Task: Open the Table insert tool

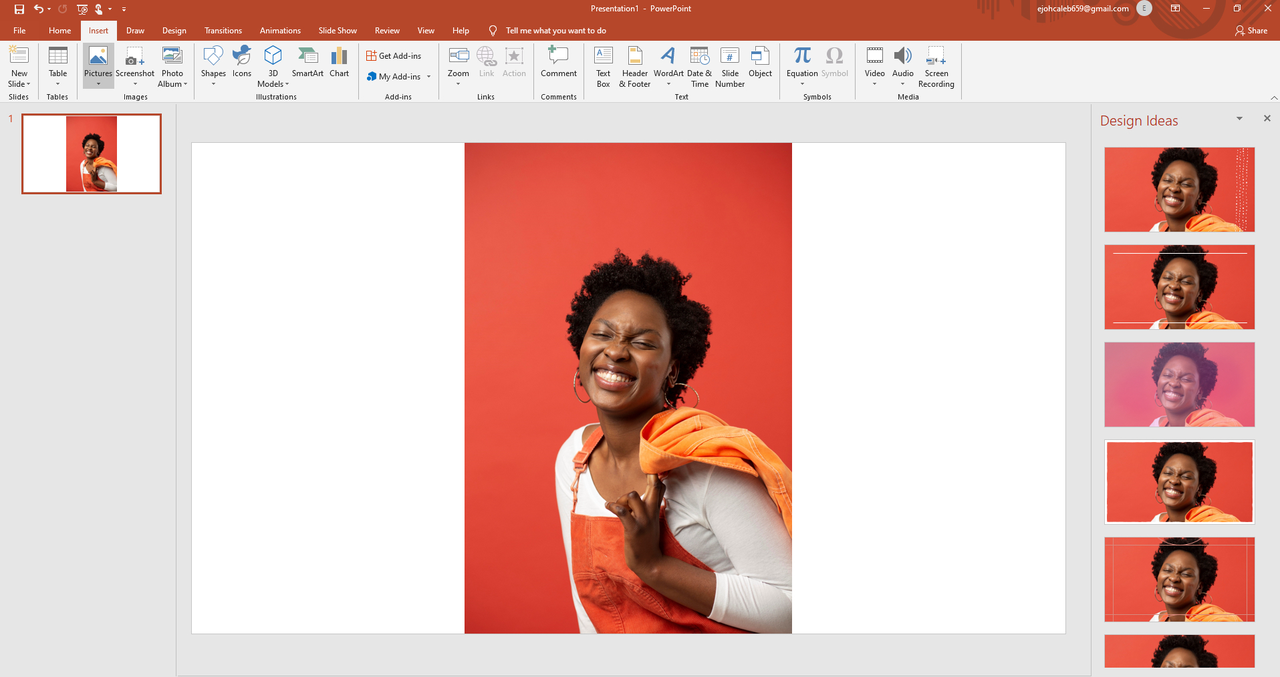Action: [x=58, y=67]
